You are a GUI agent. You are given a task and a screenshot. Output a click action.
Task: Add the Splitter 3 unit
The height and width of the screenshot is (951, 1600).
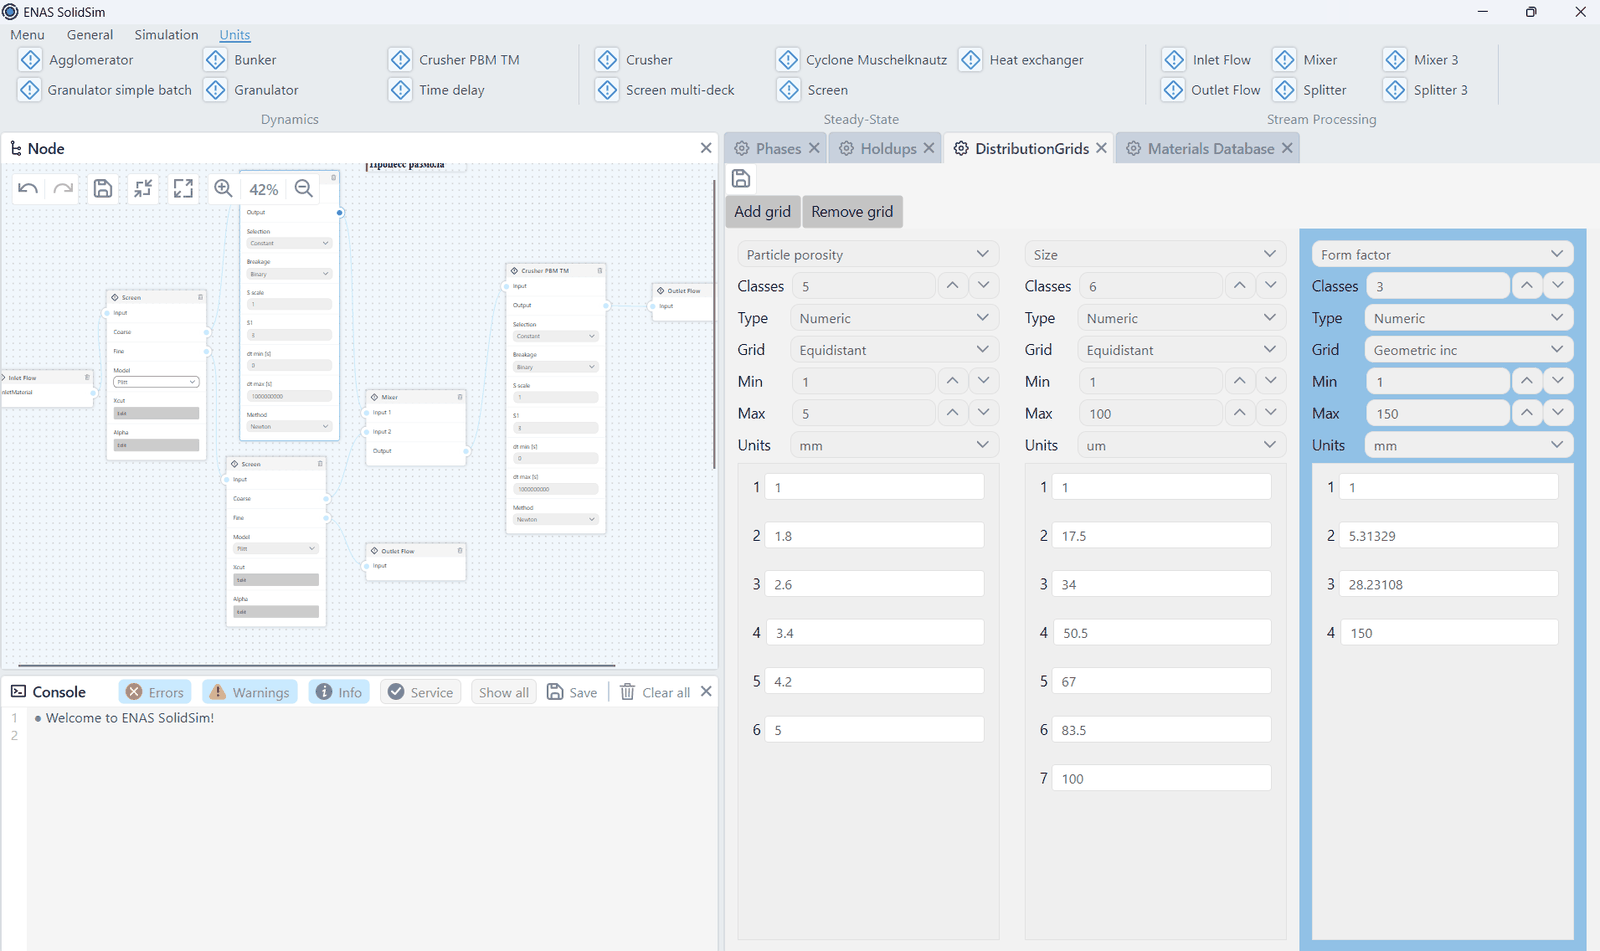pos(1426,90)
